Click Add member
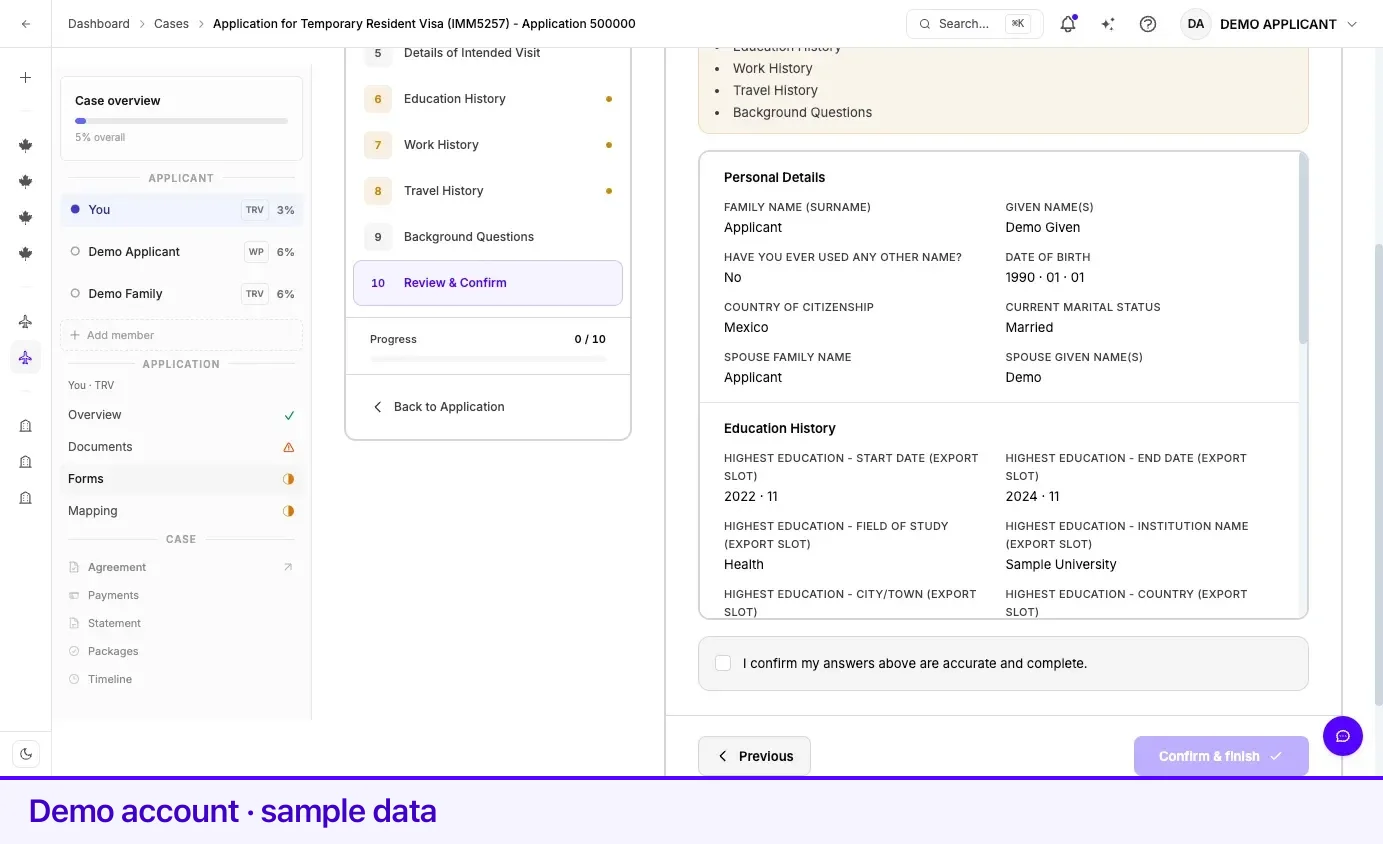This screenshot has height=844, width=1383. 181,335
